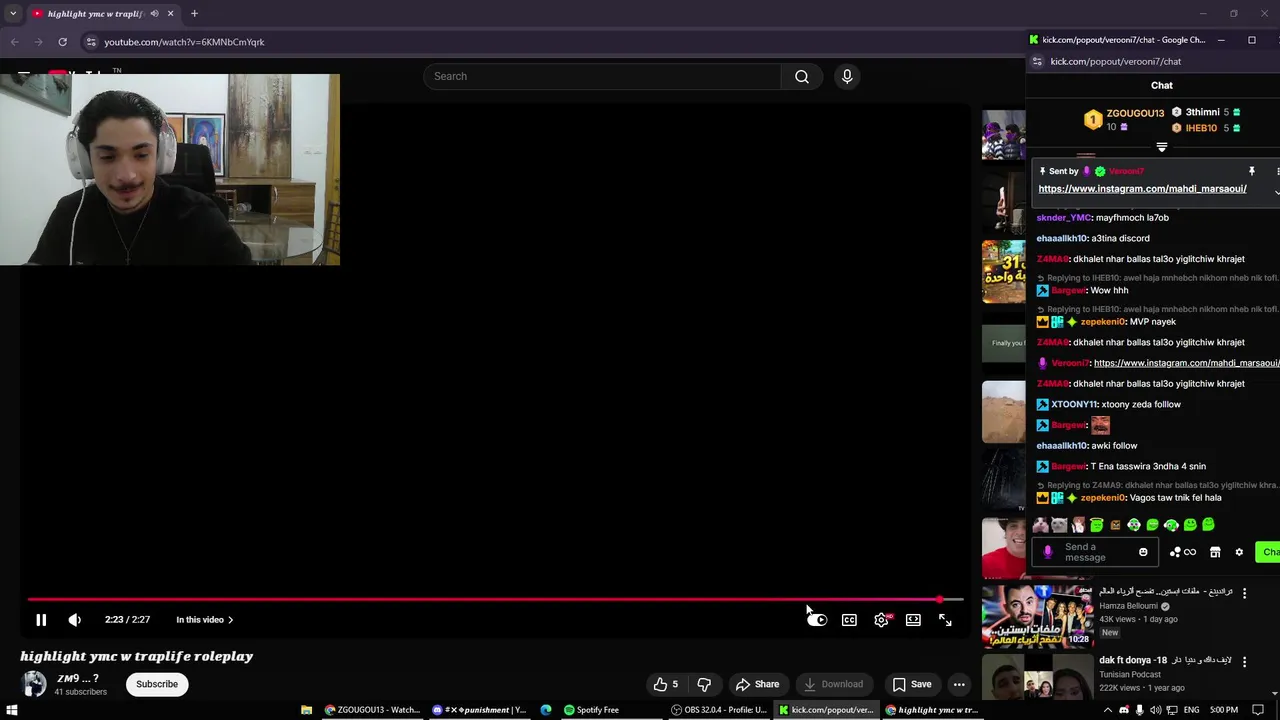Screen dimensions: 1280x720
Task: Open Windows Start menu
Action: [x=12, y=710]
